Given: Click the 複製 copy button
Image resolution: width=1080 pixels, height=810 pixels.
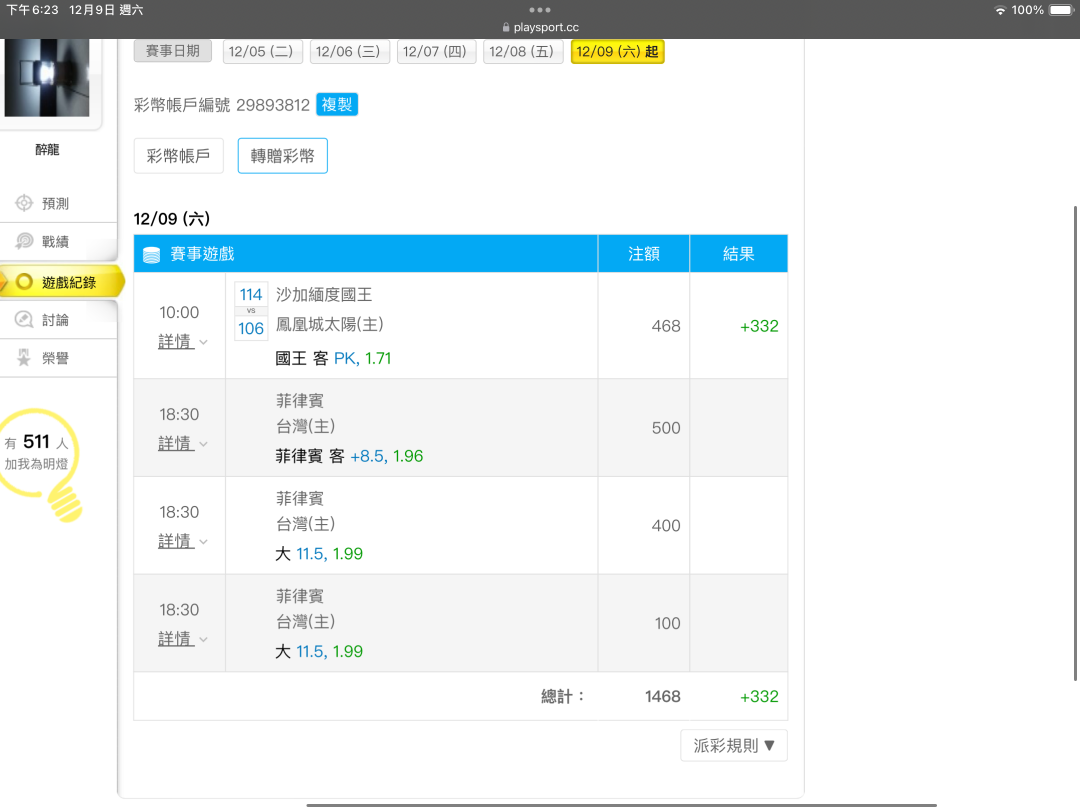Looking at the screenshot, I should (337, 105).
